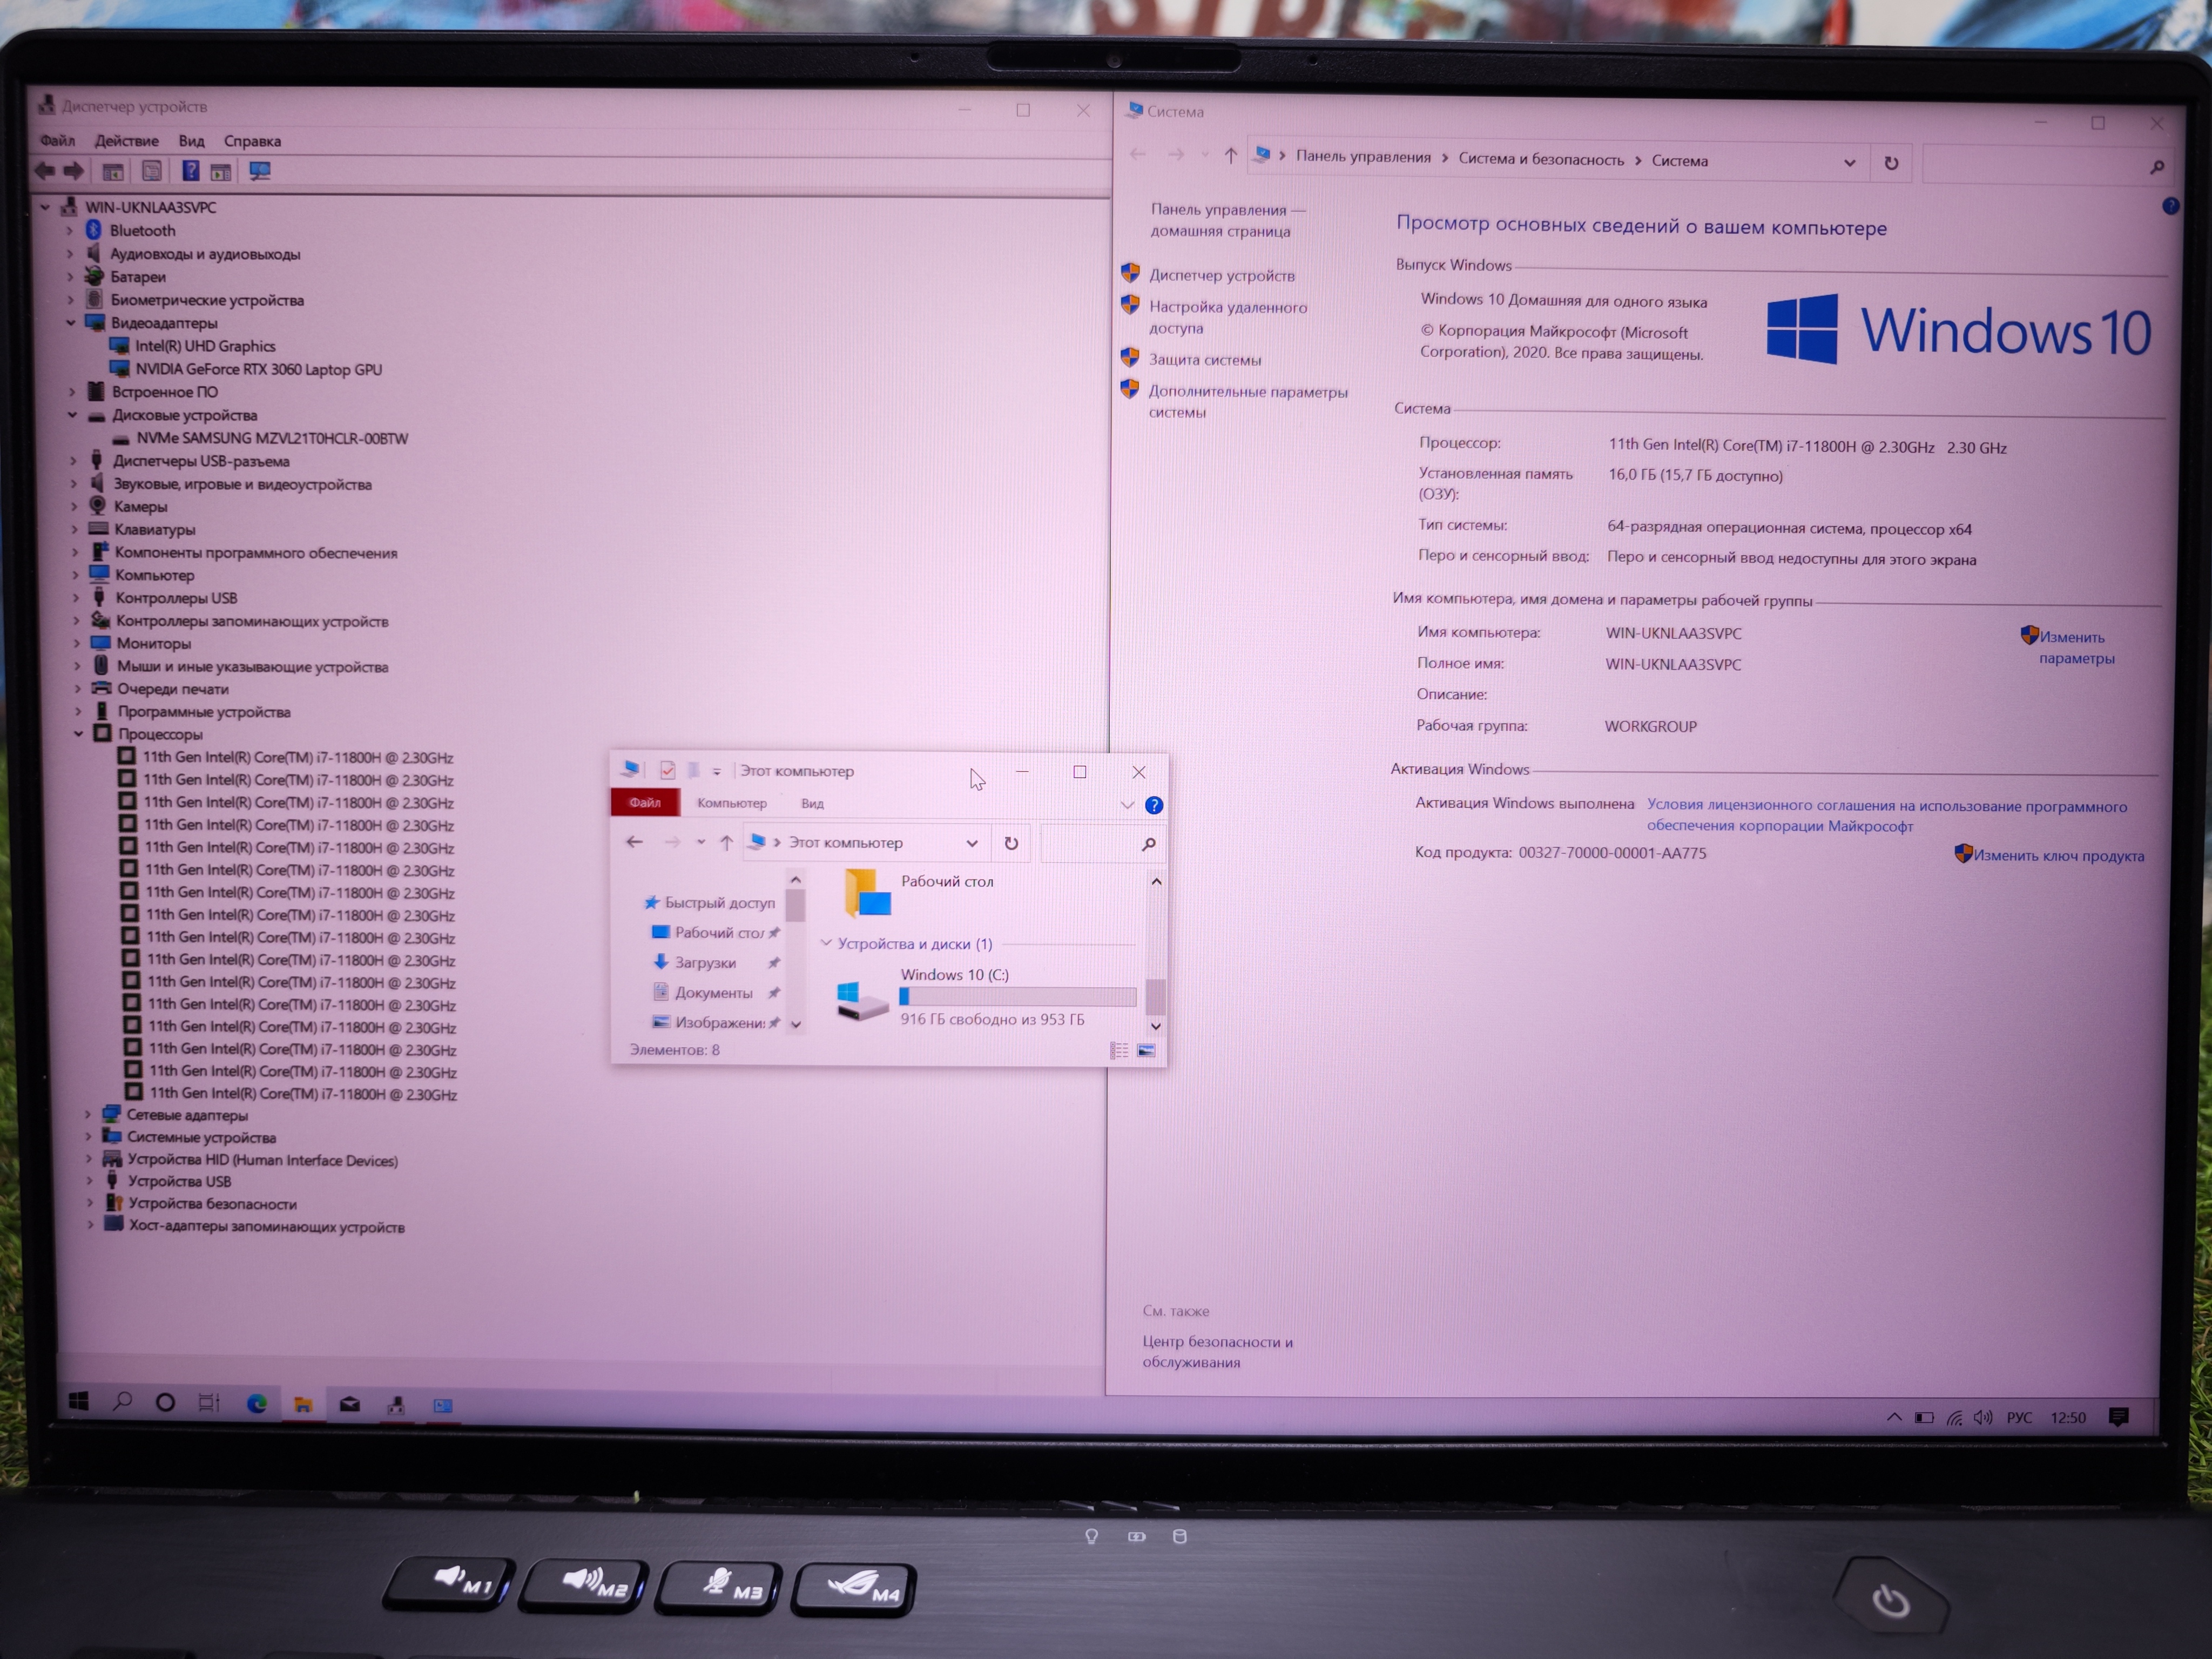Expand the Bluetooth device category
This screenshot has width=2212, height=1659.
70,231
